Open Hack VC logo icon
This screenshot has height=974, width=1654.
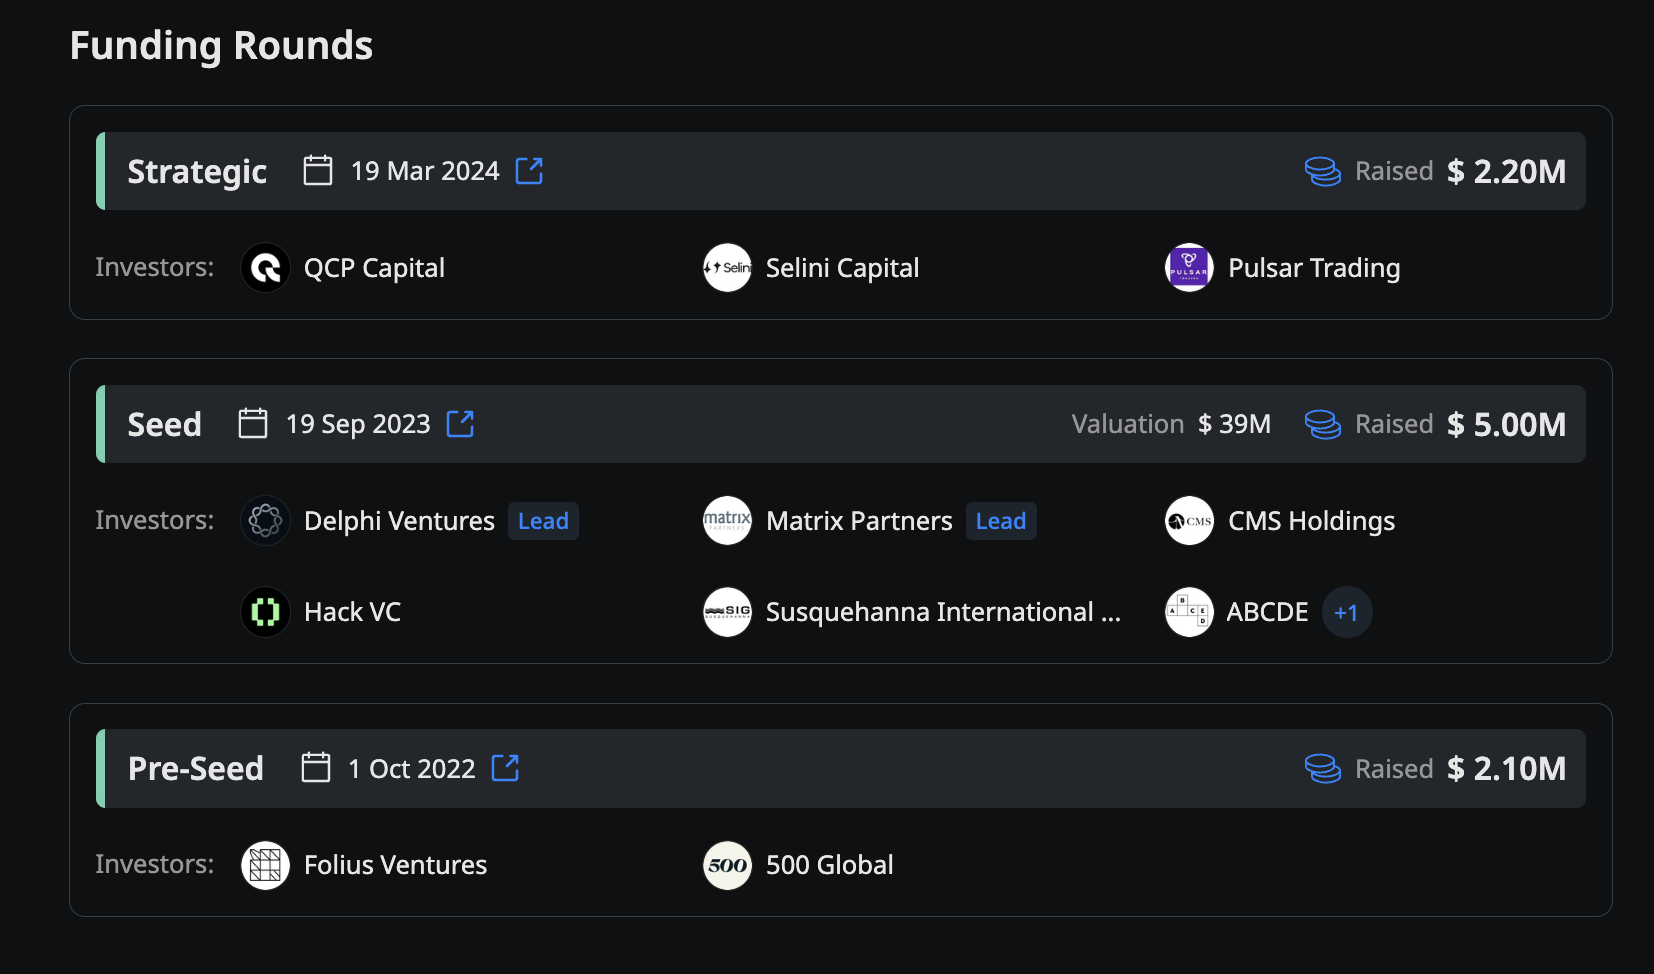pos(266,612)
